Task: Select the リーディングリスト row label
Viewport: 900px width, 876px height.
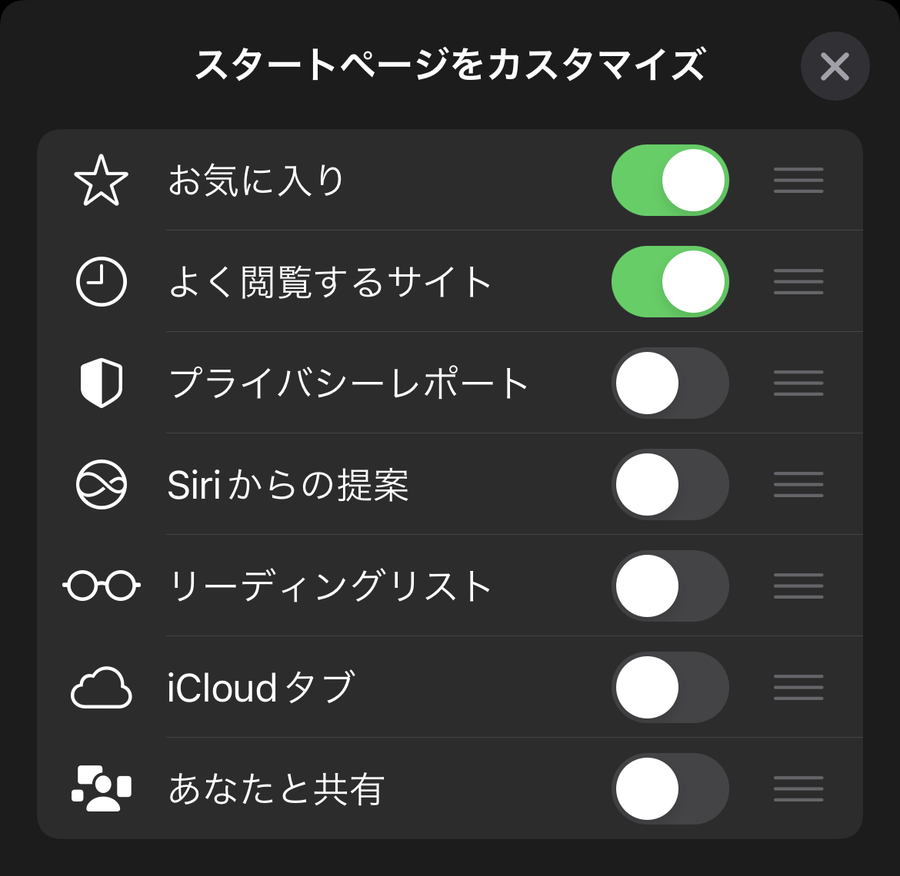Action: click(x=330, y=587)
